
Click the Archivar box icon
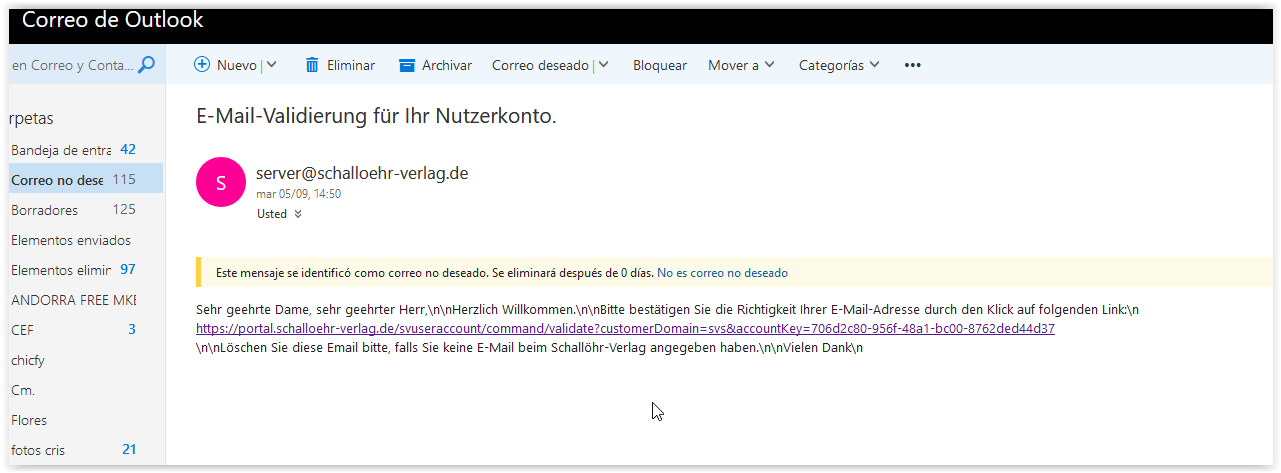406,65
